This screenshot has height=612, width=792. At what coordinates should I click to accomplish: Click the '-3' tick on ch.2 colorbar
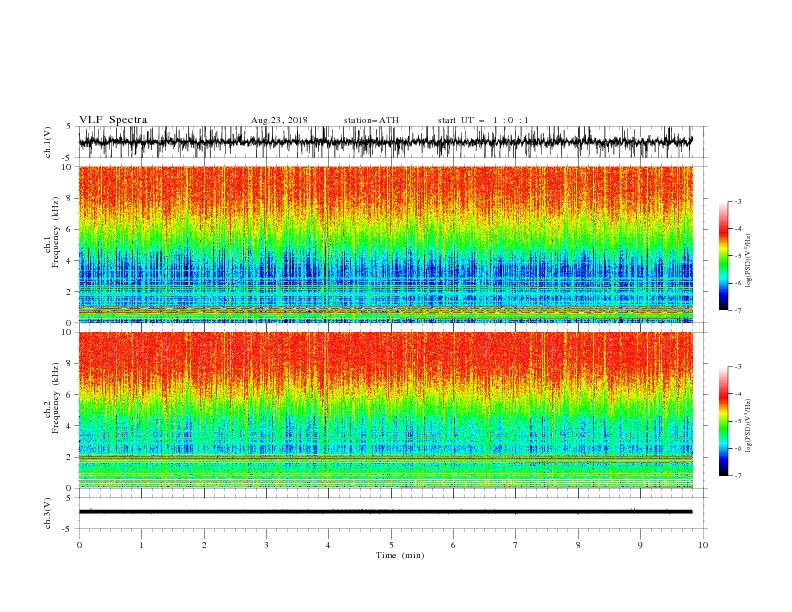(737, 367)
